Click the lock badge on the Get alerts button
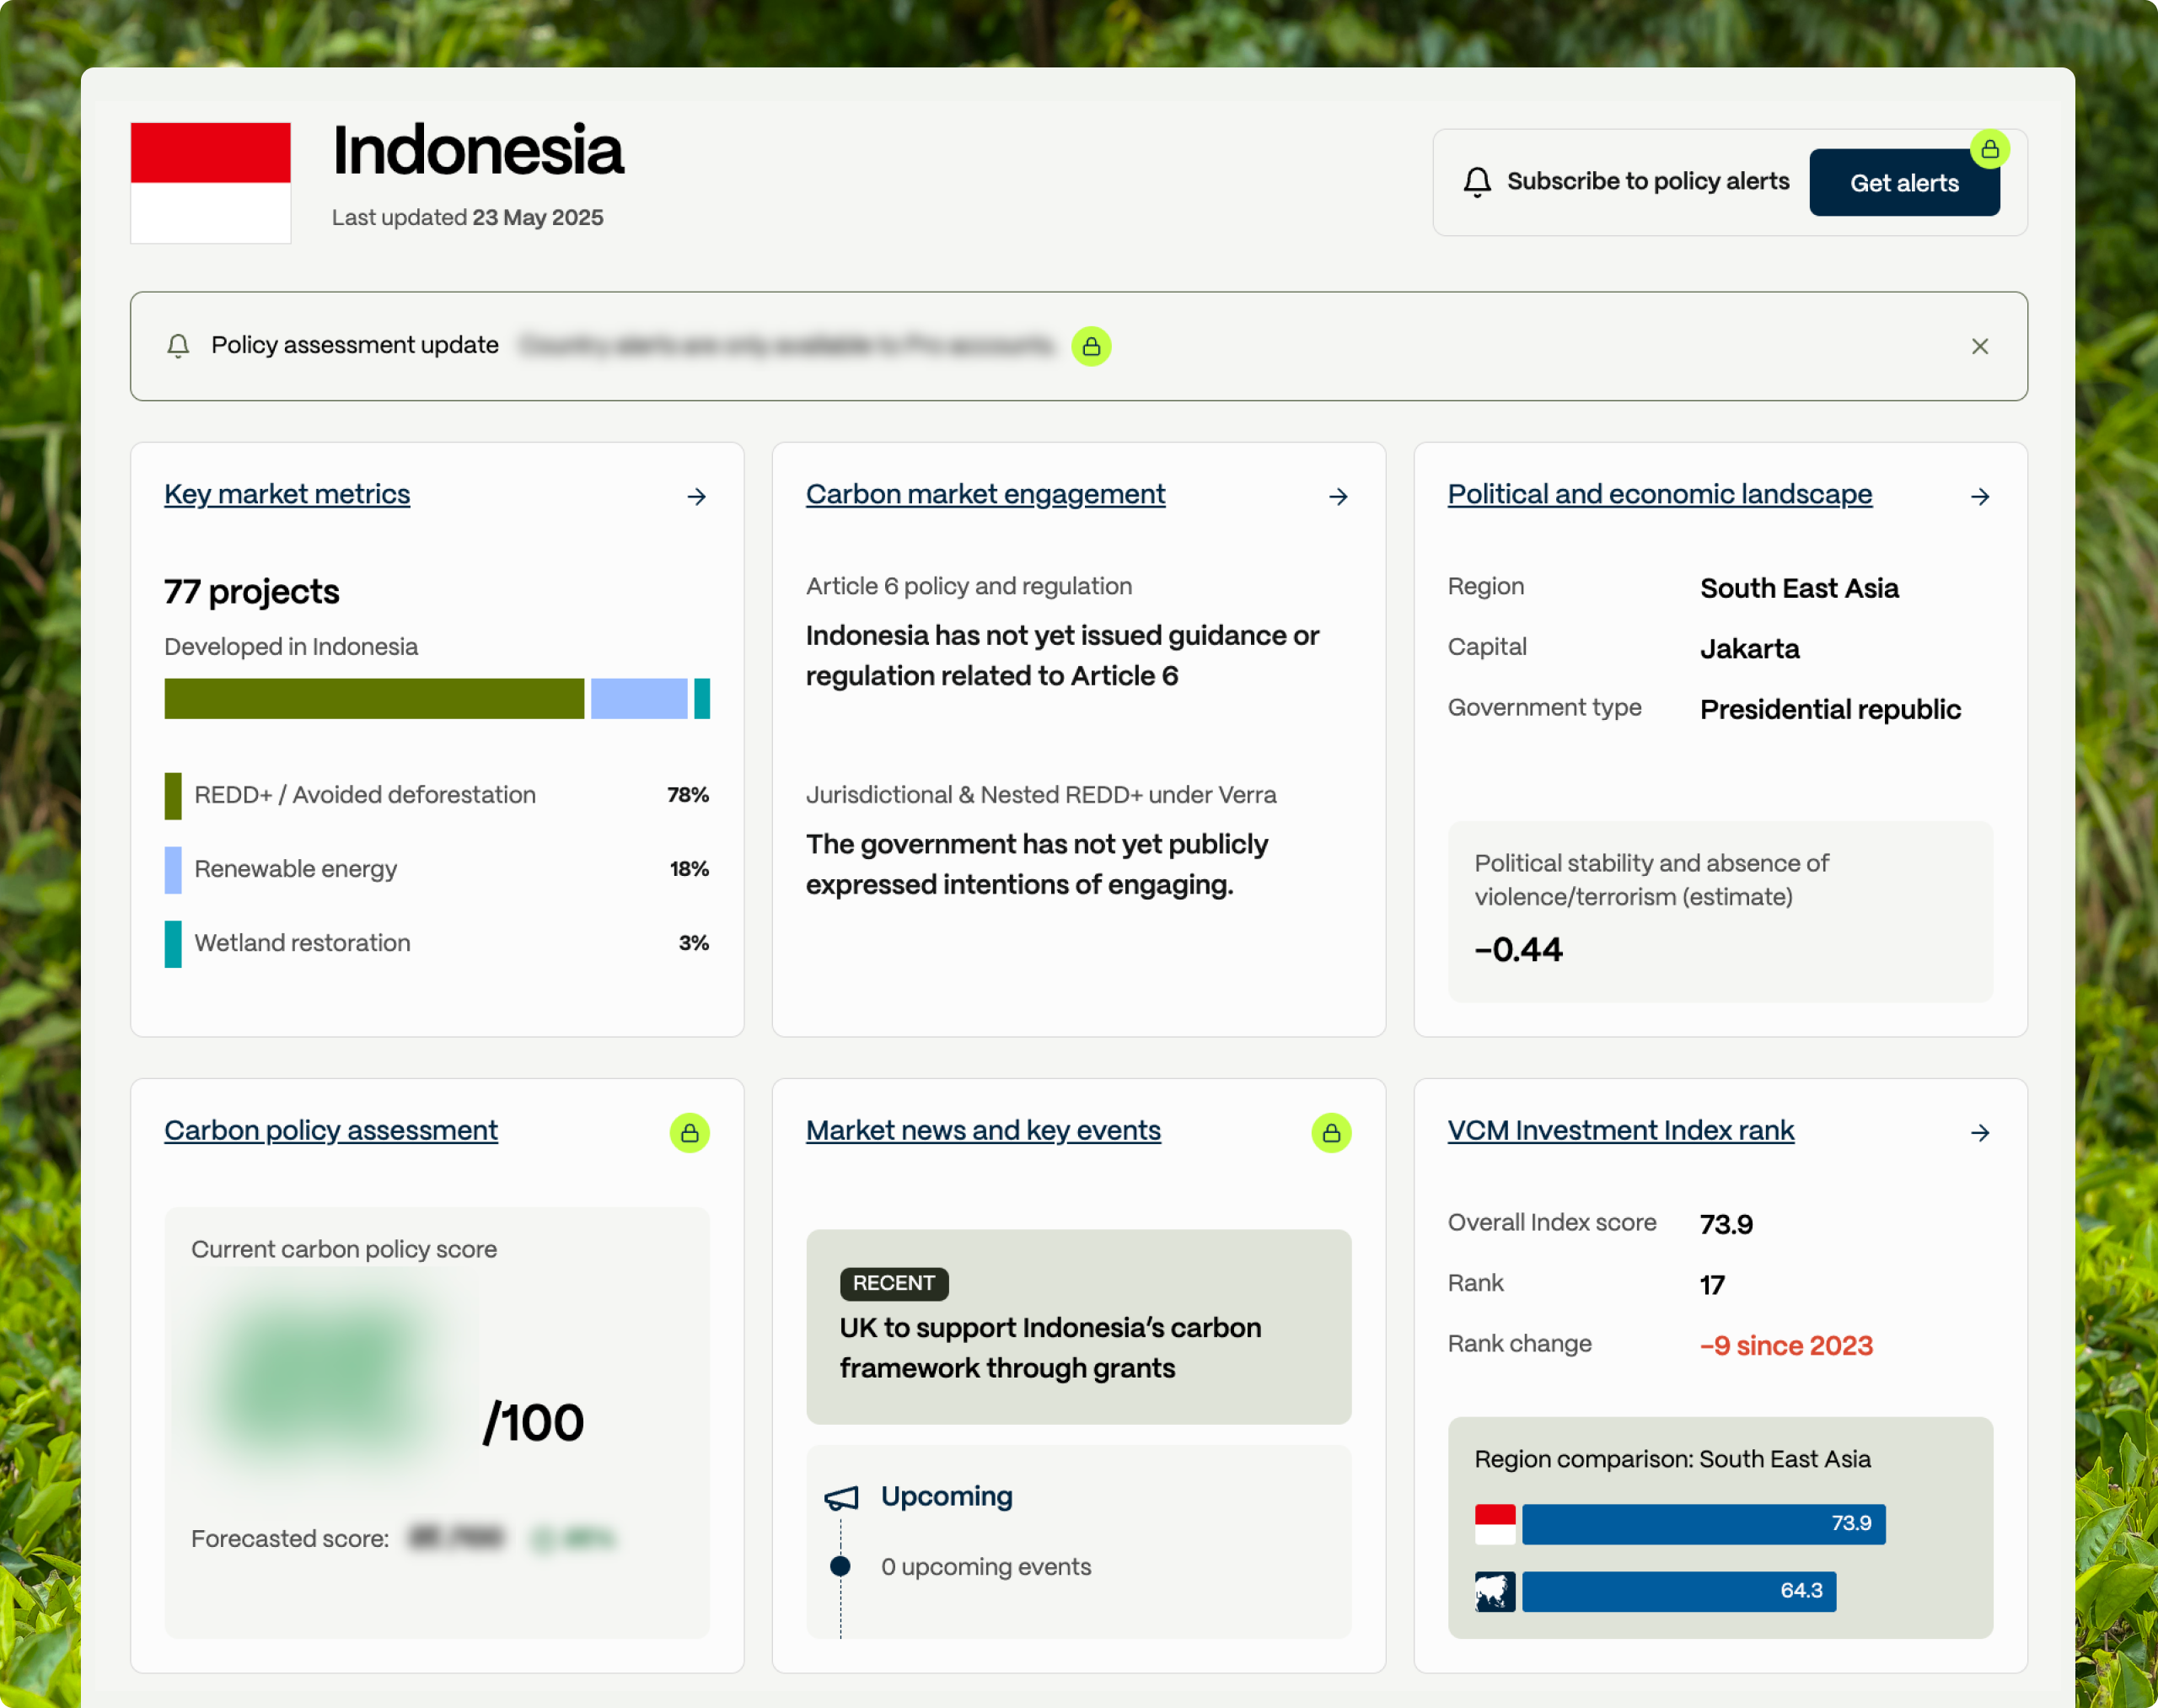Viewport: 2158px width, 1708px height. pyautogui.click(x=1989, y=150)
